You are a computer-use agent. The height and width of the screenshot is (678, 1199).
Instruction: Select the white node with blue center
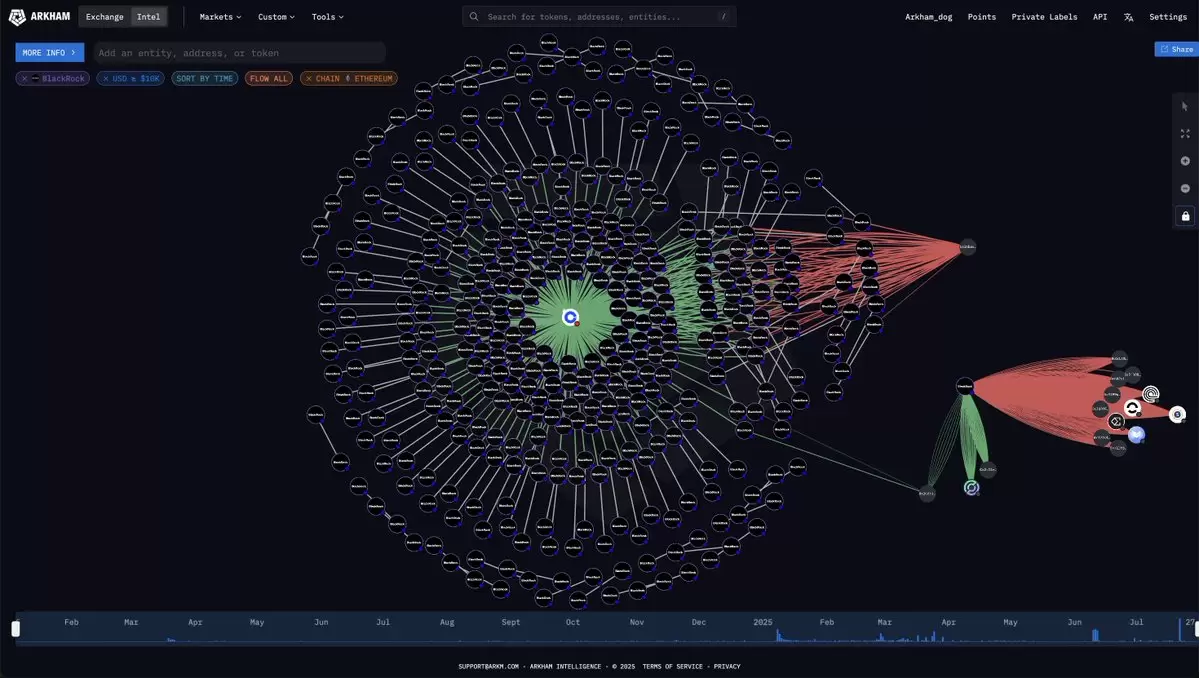[1178, 414]
